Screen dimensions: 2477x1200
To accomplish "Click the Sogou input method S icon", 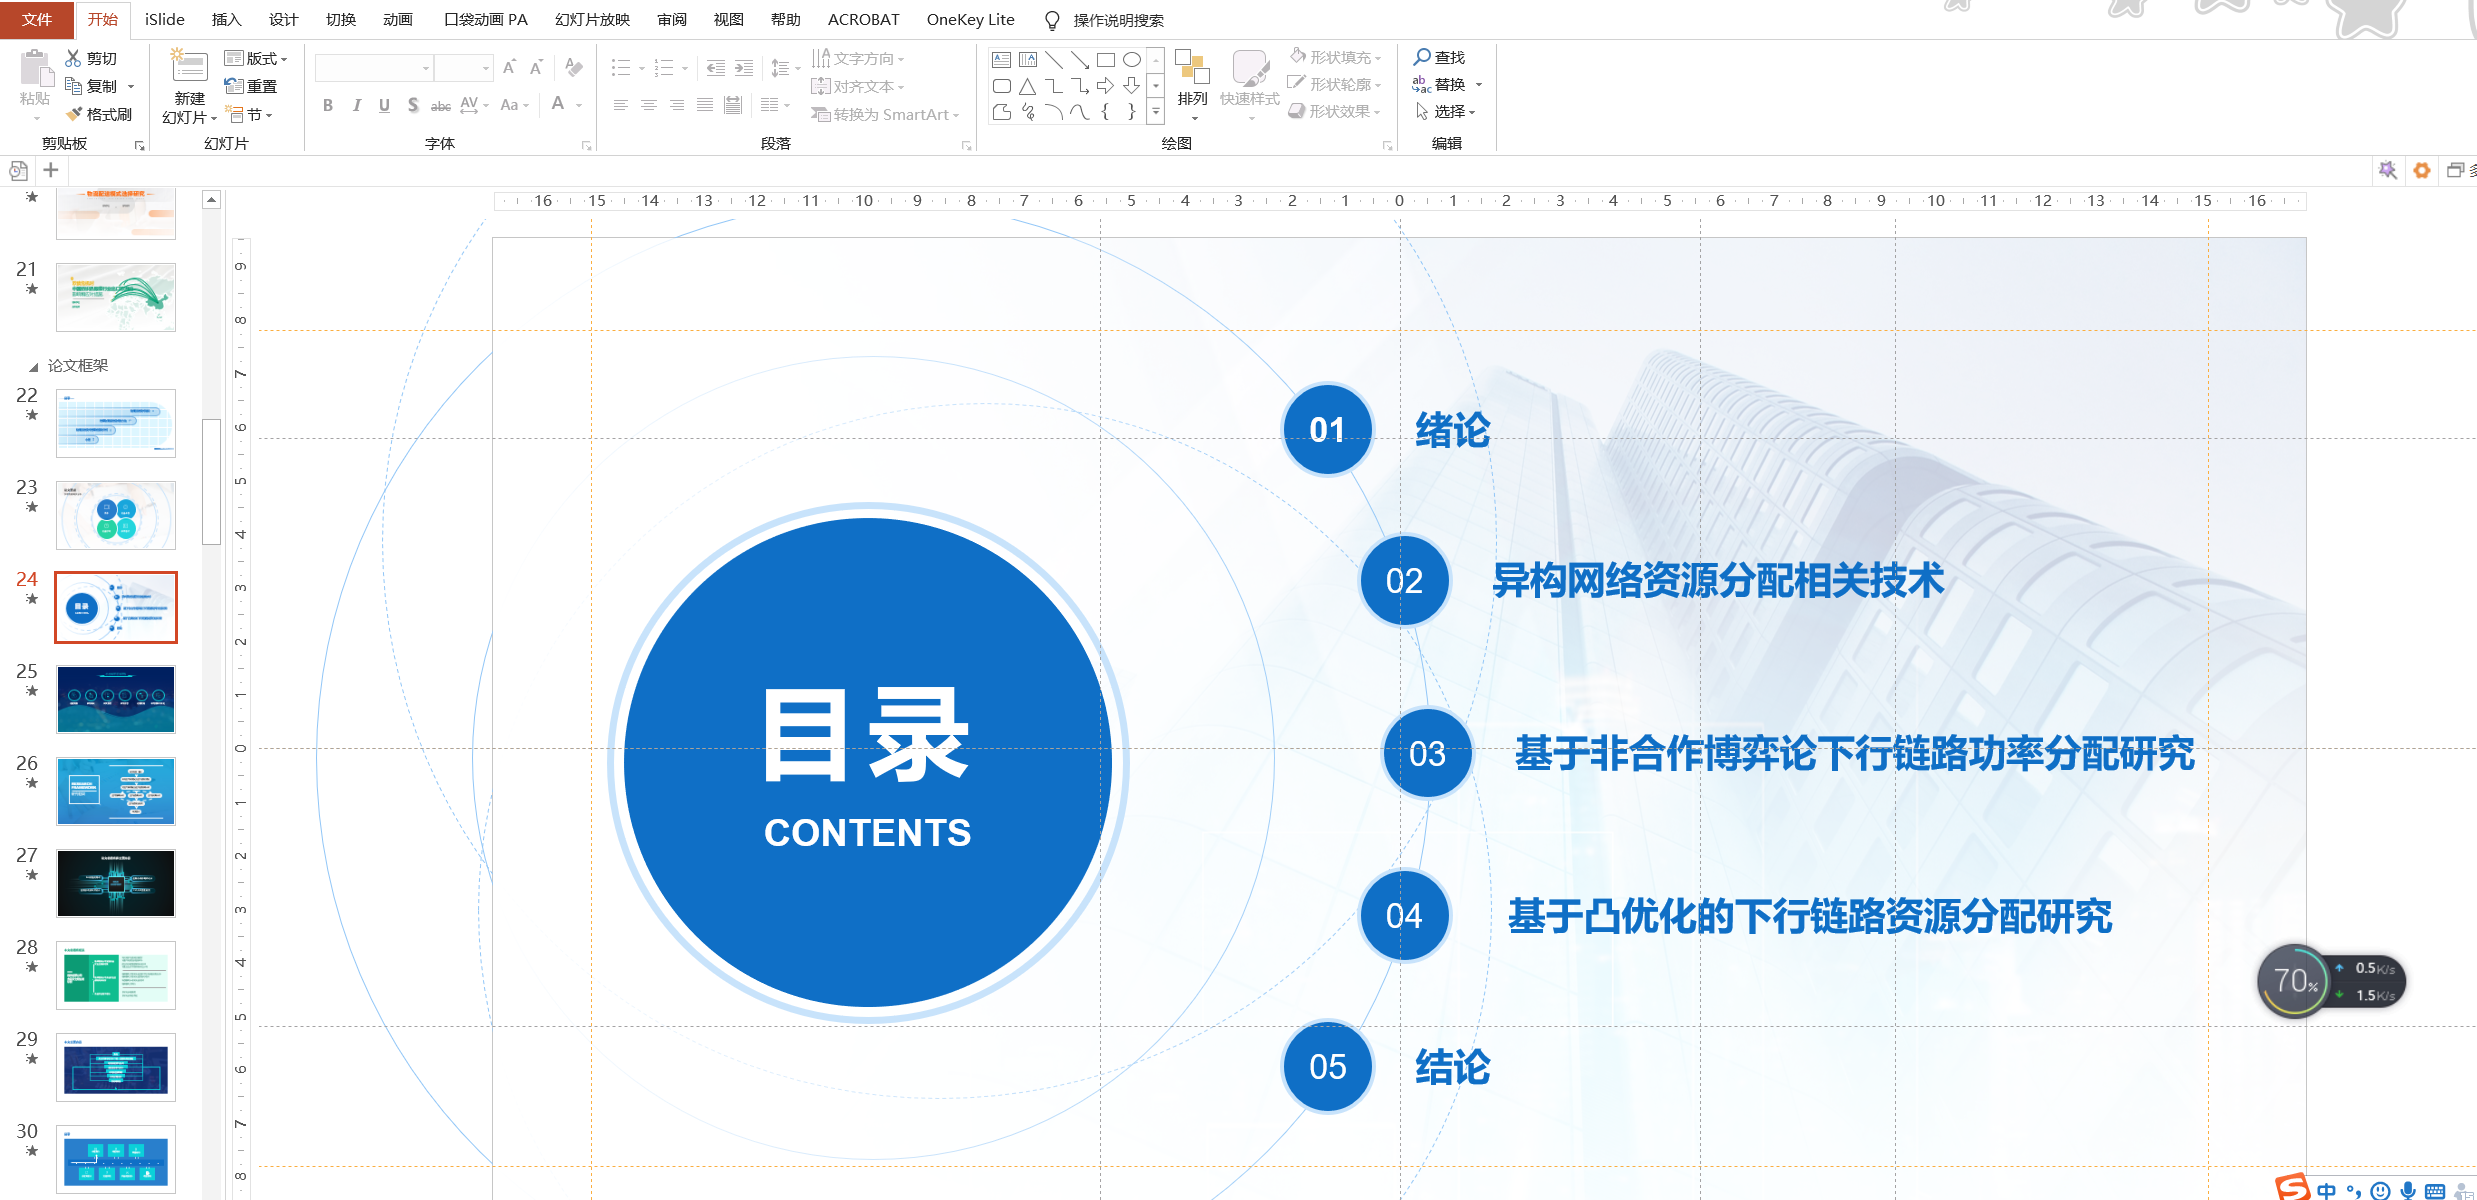I will [2292, 1188].
